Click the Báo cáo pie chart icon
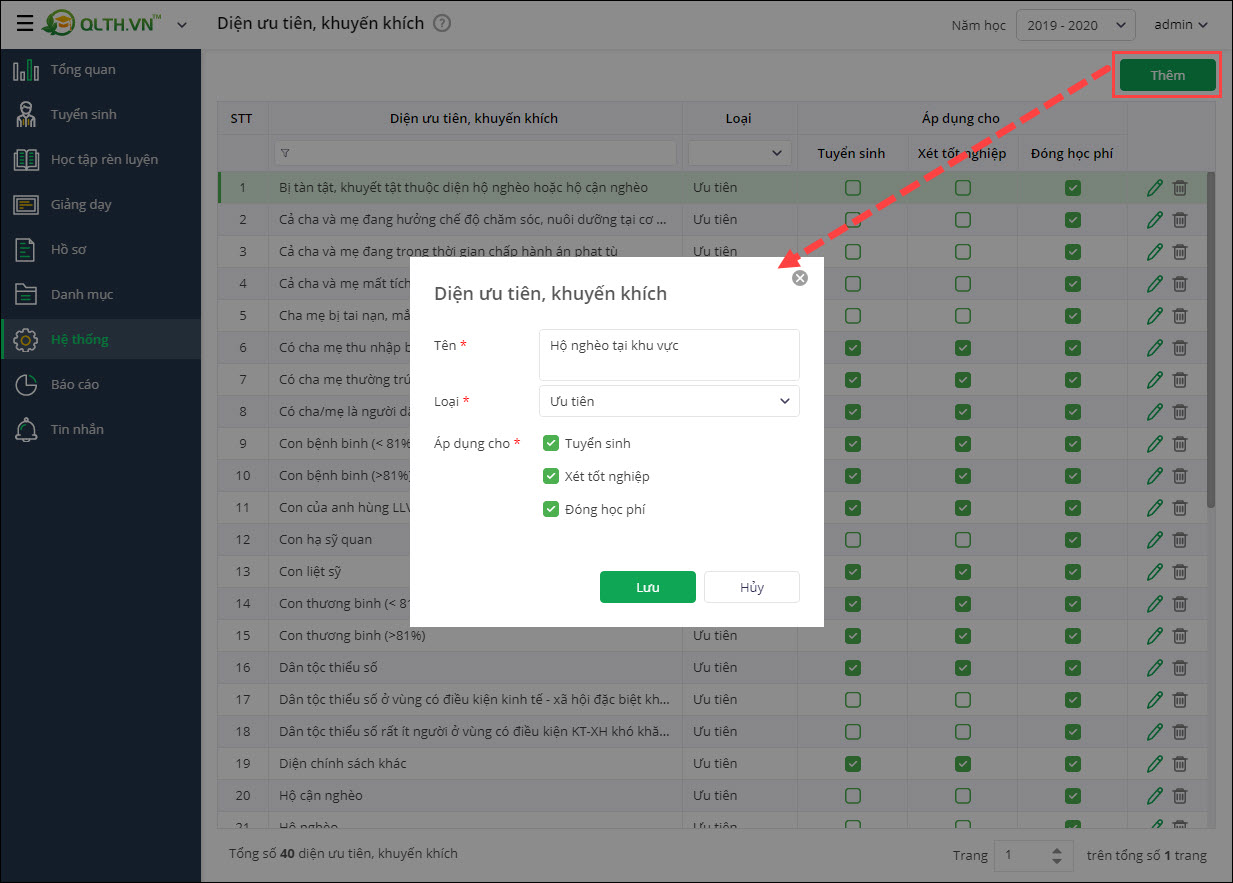Viewport: 1233px width, 883px height. [x=26, y=385]
